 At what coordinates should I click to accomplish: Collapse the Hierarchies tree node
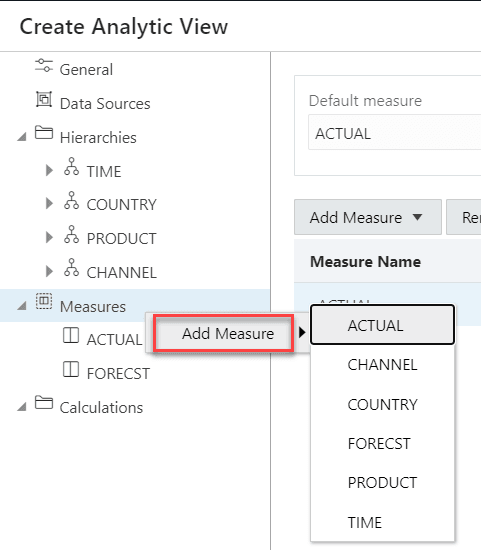22,136
